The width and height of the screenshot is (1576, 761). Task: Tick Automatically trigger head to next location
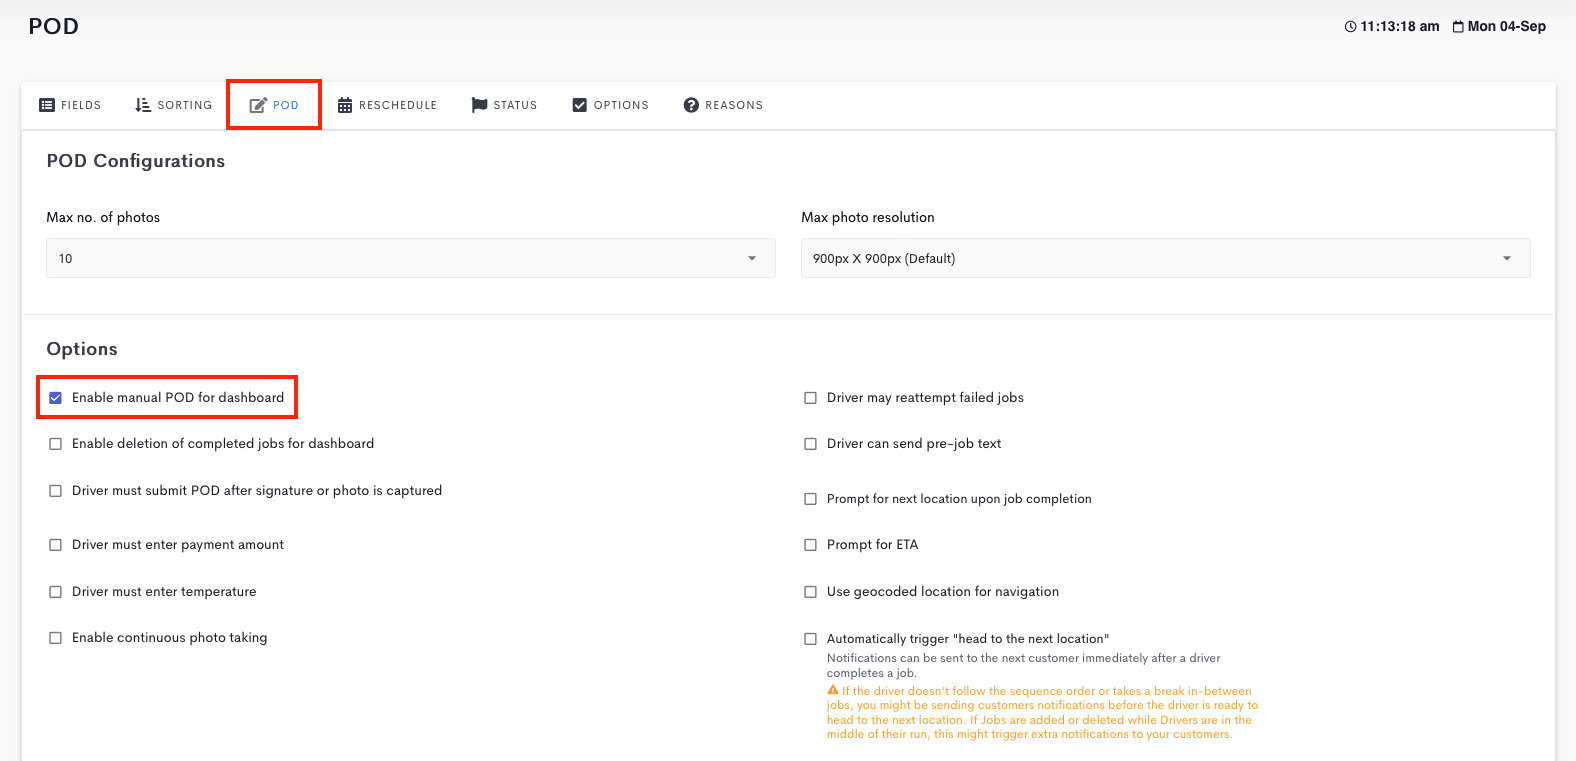811,639
